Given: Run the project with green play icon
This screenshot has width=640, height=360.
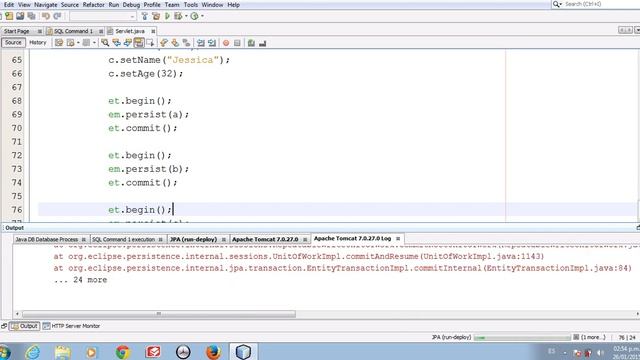Looking at the screenshot, I should point(167,16).
